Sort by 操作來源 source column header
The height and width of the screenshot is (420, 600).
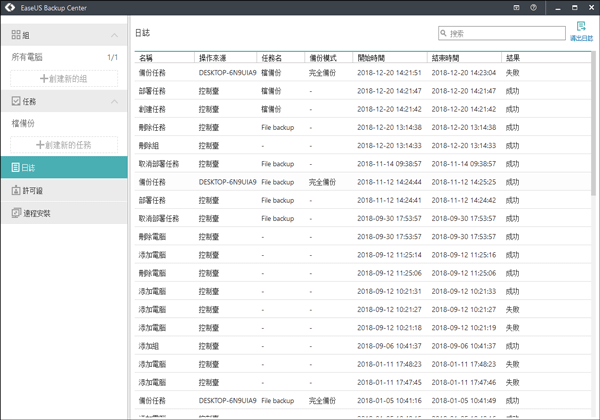click(x=212, y=58)
